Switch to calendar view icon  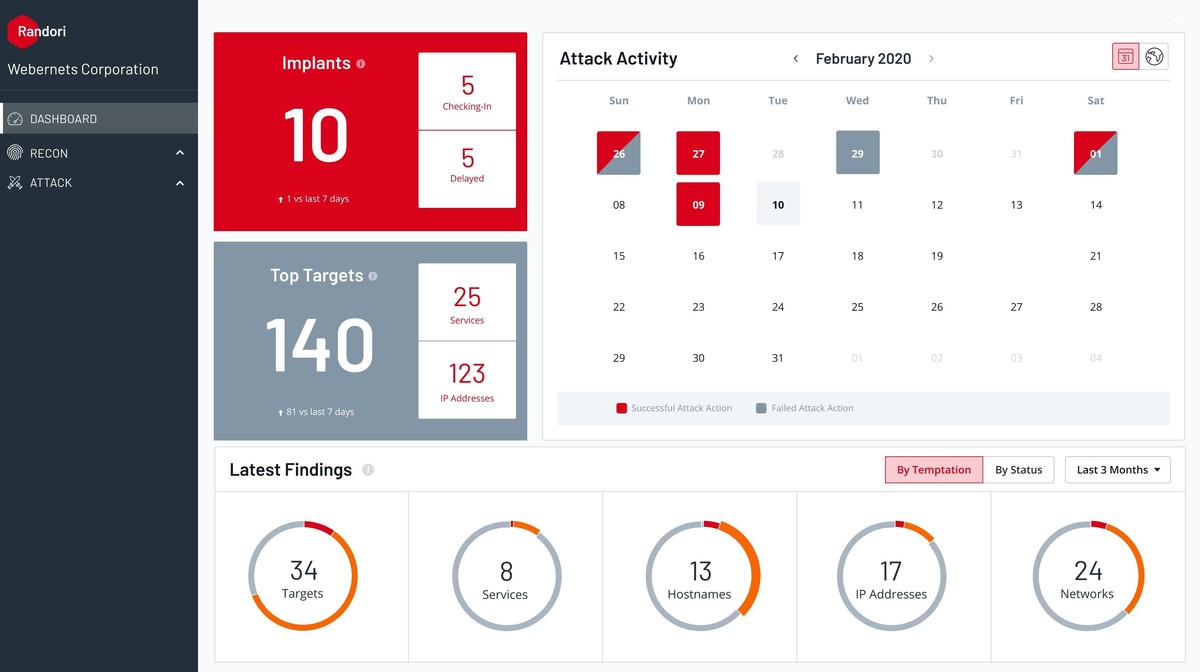(x=1125, y=57)
